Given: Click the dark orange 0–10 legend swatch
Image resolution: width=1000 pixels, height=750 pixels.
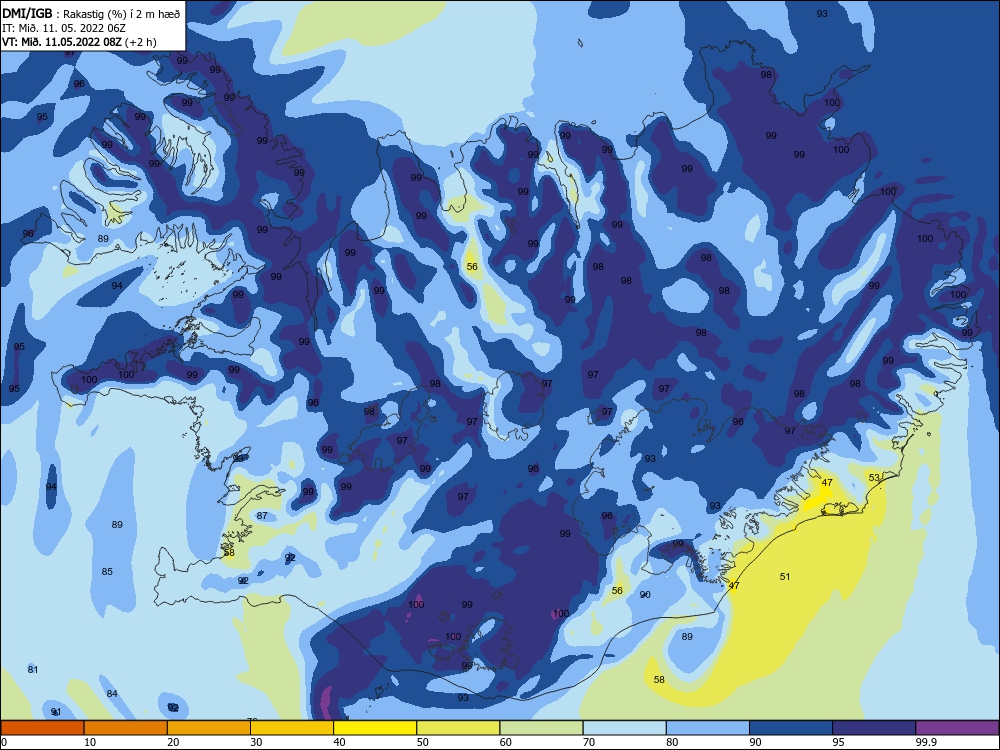Looking at the screenshot, I should click(42, 728).
